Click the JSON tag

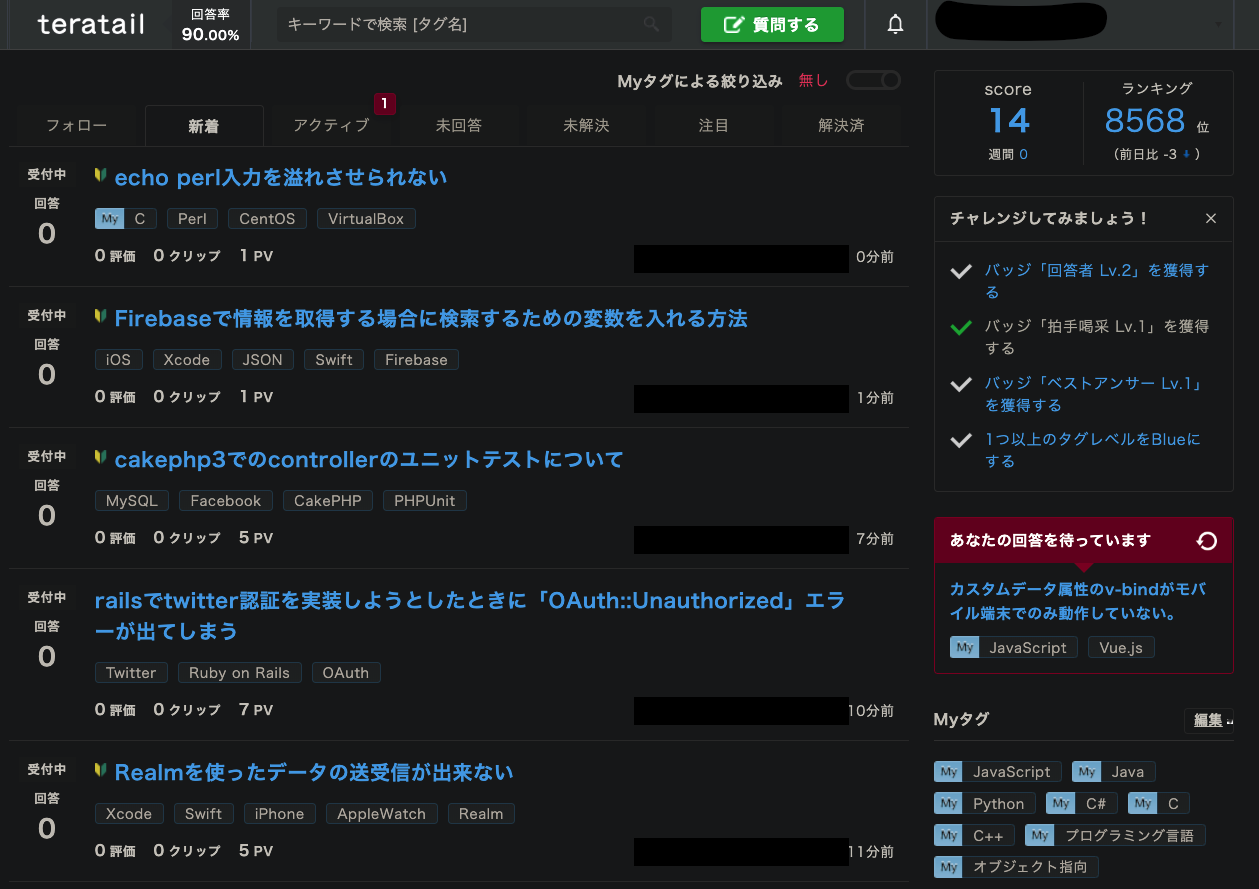pyautogui.click(x=263, y=360)
